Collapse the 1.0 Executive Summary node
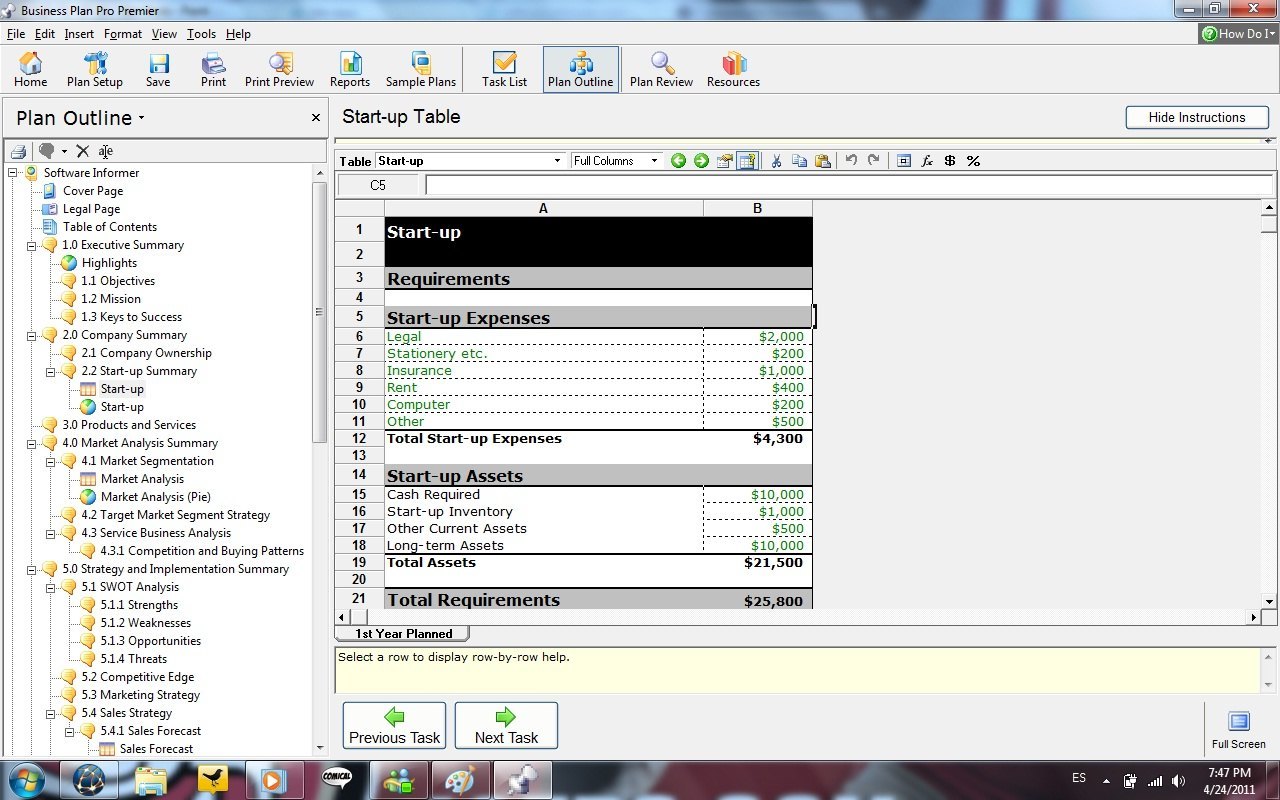The width and height of the screenshot is (1280, 800). coord(32,245)
